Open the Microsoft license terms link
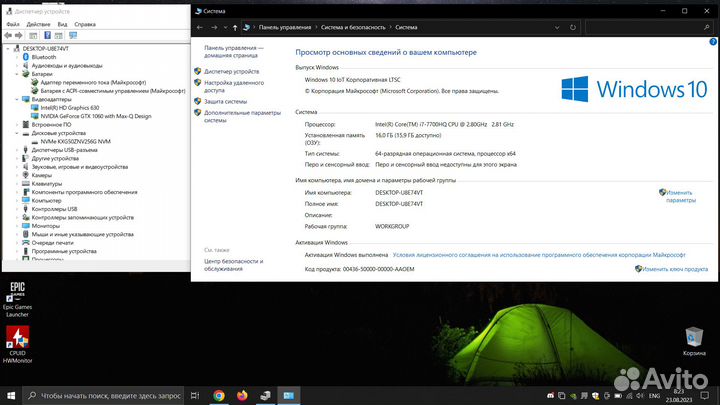The height and width of the screenshot is (405, 720). coord(539,255)
